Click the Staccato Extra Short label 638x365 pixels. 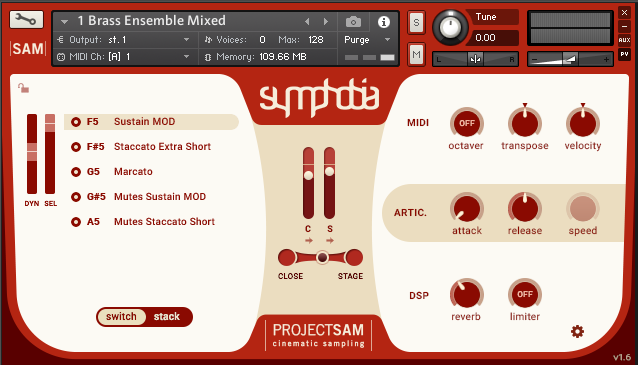[x=162, y=146]
